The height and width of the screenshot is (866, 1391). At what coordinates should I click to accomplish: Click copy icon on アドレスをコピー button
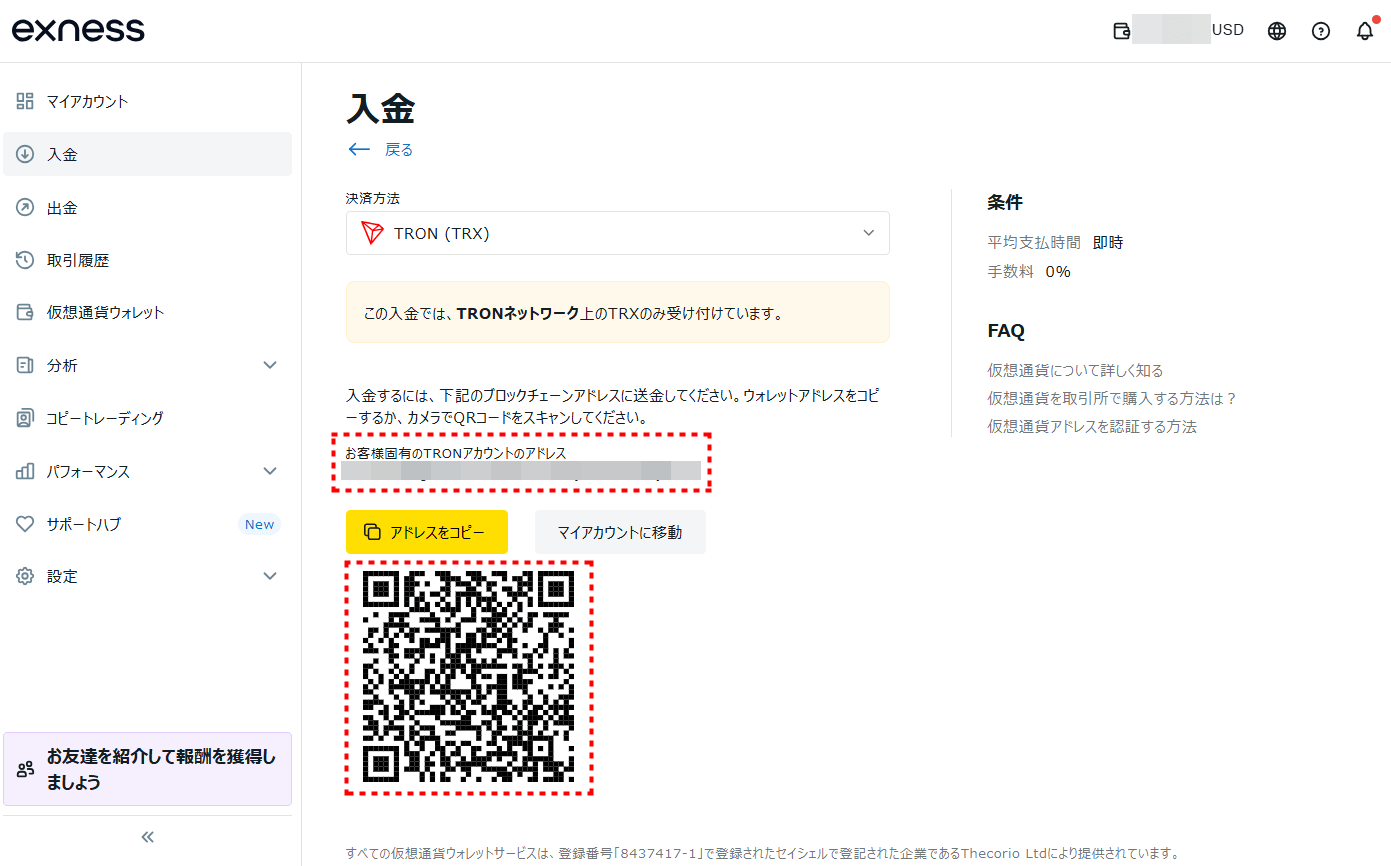tap(372, 532)
